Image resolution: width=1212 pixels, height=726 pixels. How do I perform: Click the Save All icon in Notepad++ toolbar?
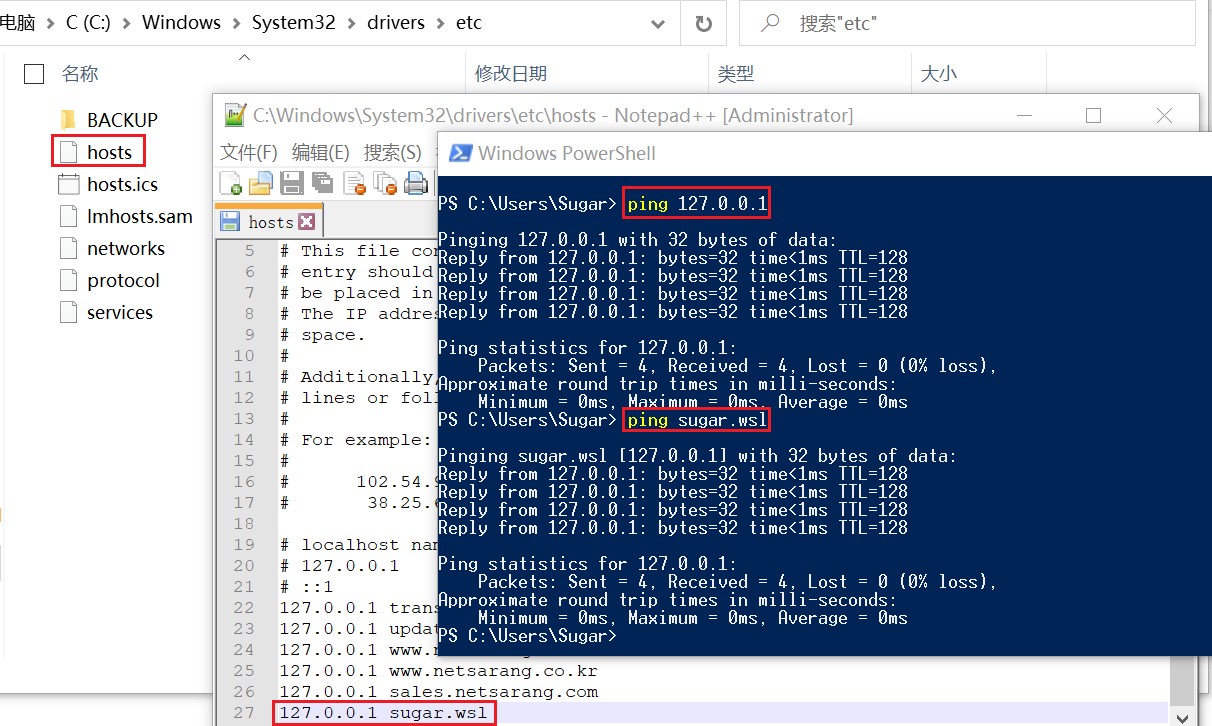click(322, 183)
